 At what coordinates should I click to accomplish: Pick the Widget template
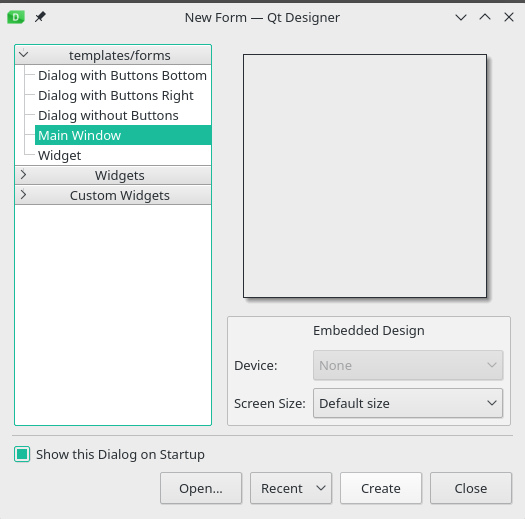pos(60,155)
